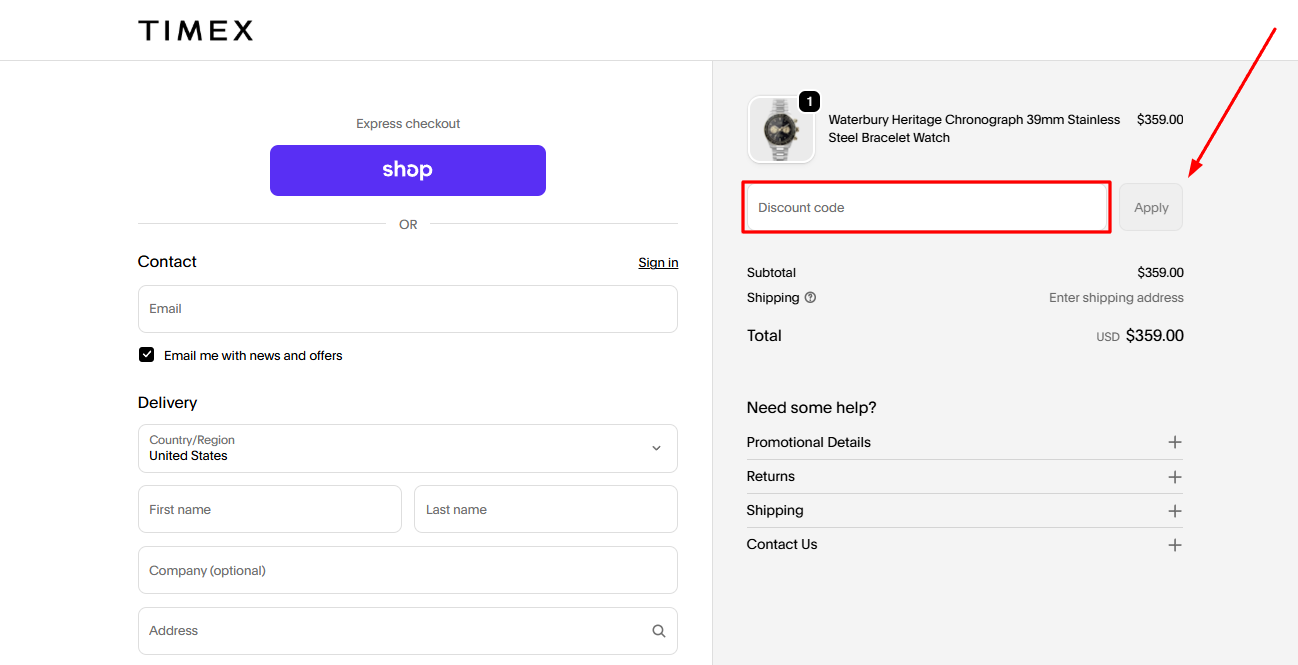Expand Promotional Details section
1298x665 pixels.
click(964, 442)
